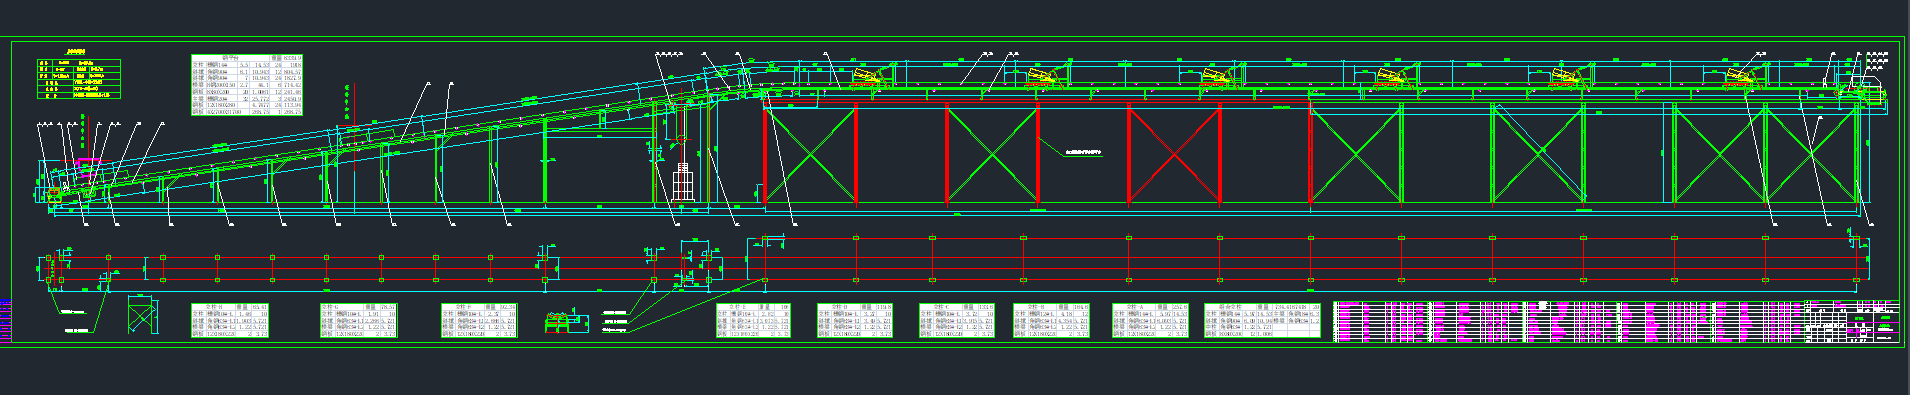This screenshot has height=395, width=1910.
Task: Click the drawing title block at bottom right
Action: [x=1853, y=321]
